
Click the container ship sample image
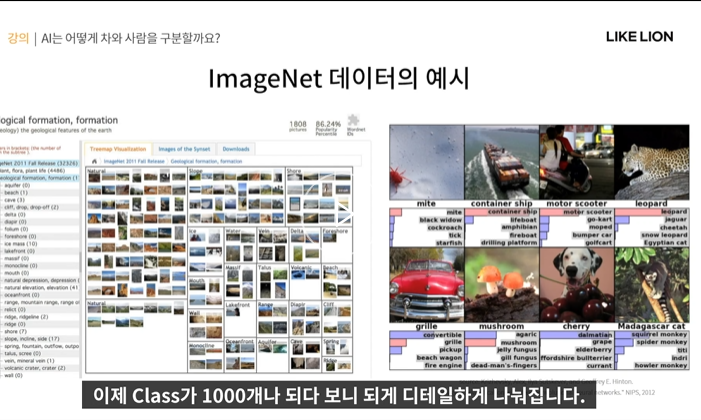(x=502, y=162)
